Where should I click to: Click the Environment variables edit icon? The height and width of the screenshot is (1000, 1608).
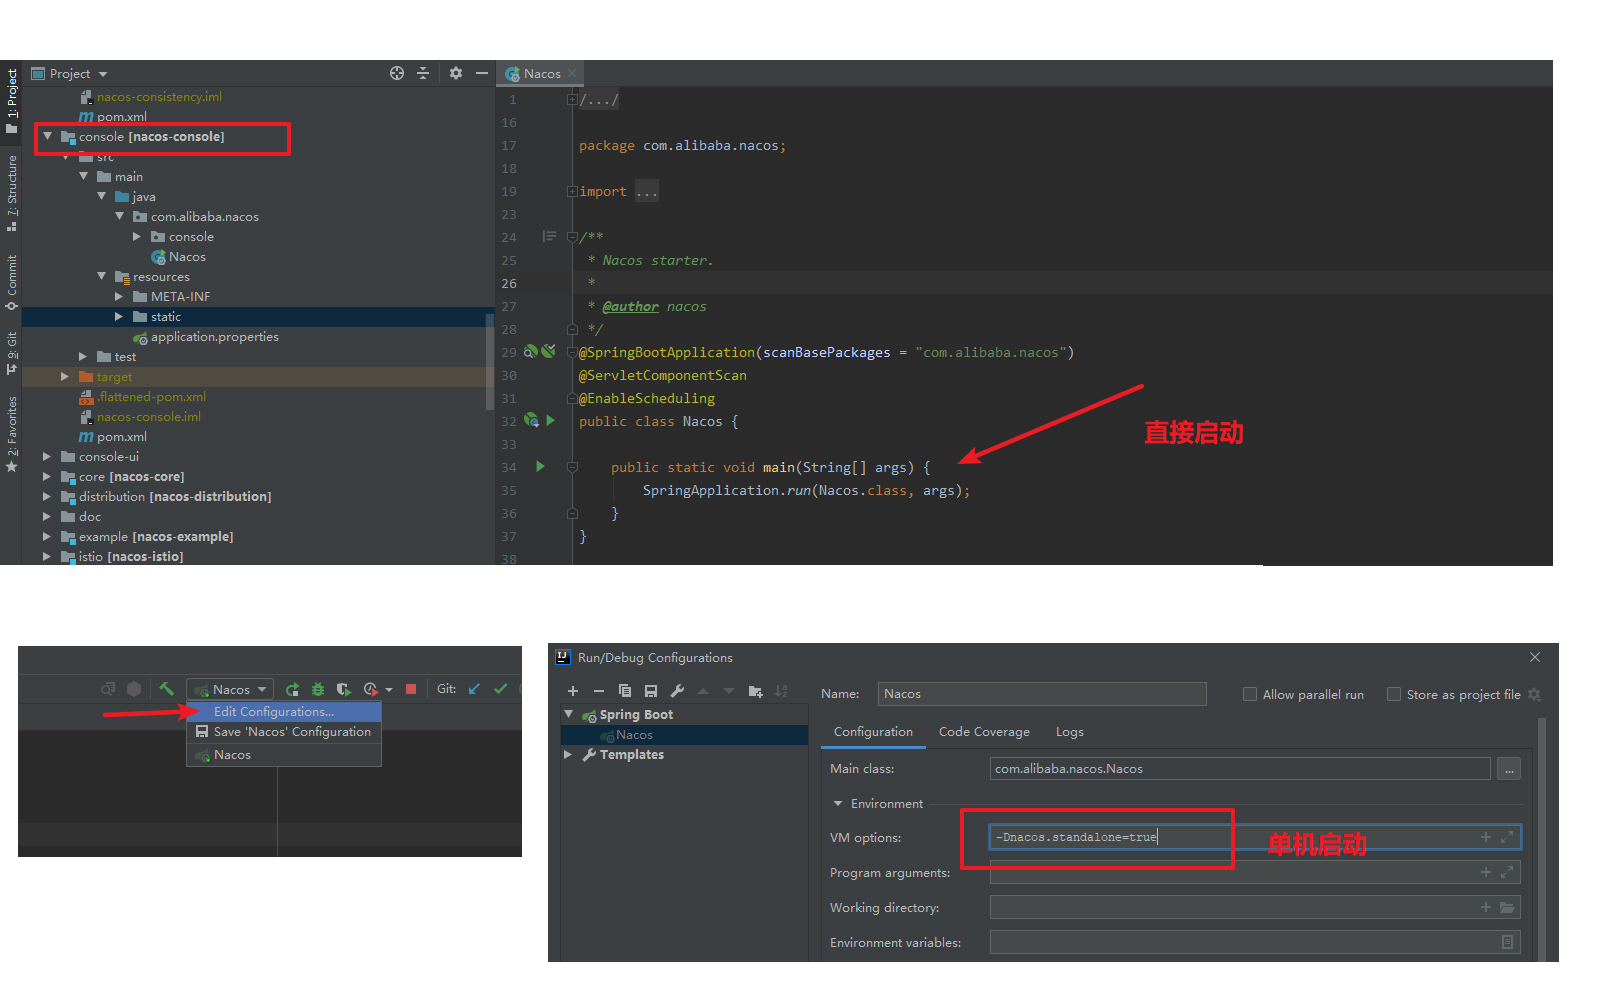(x=1507, y=942)
